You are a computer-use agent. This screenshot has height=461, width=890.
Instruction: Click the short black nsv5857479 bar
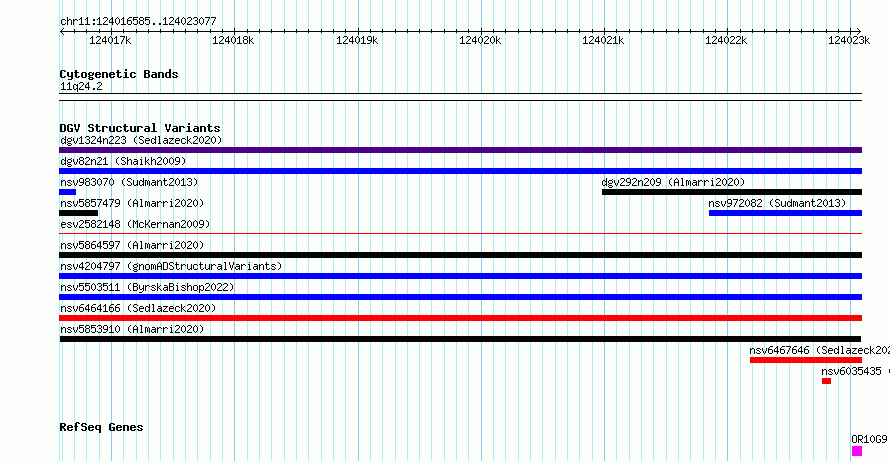78,213
